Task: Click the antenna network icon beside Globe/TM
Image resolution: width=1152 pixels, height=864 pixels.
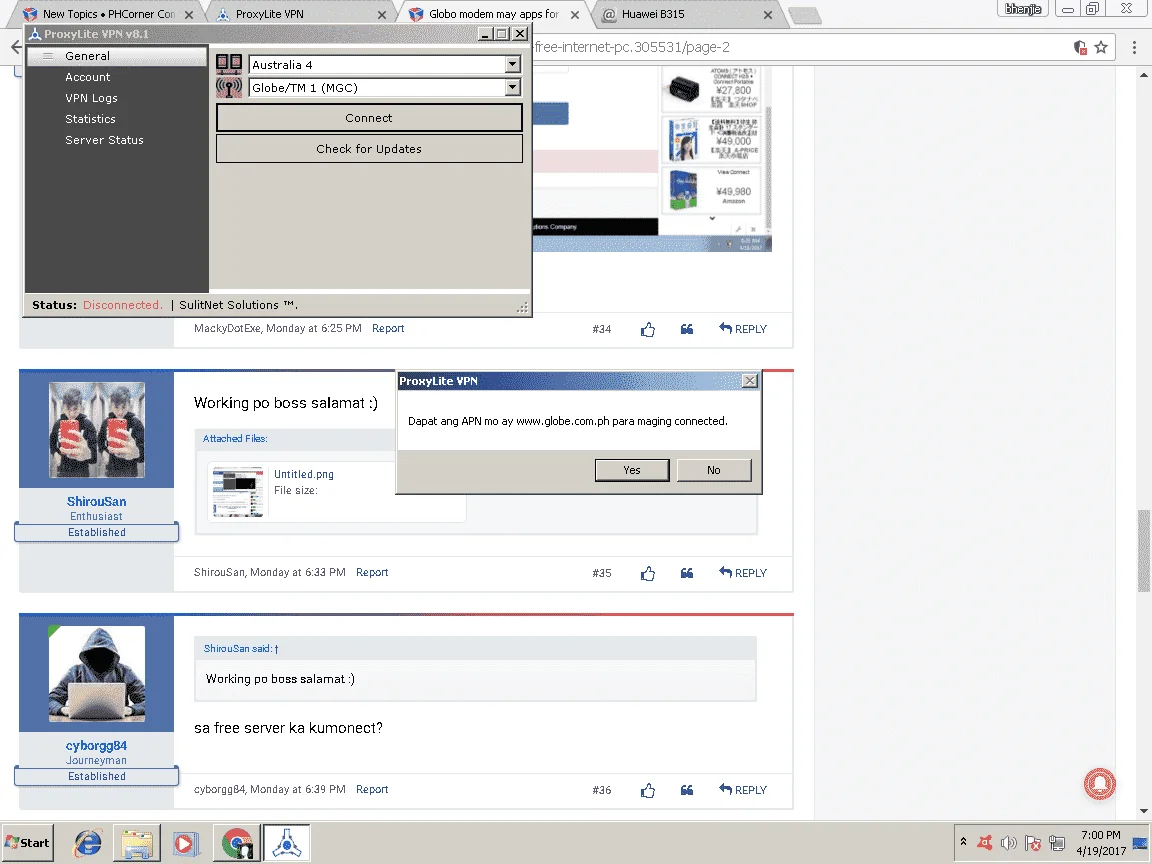Action: tap(229, 87)
